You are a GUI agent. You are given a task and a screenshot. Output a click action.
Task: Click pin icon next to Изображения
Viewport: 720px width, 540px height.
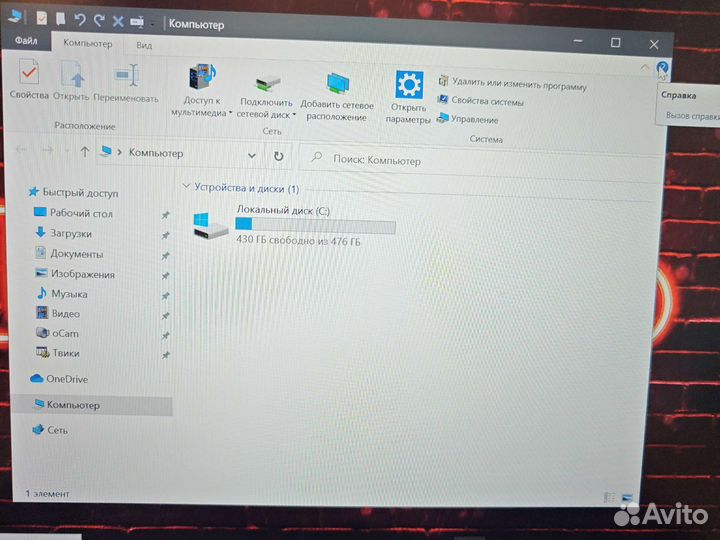165,276
